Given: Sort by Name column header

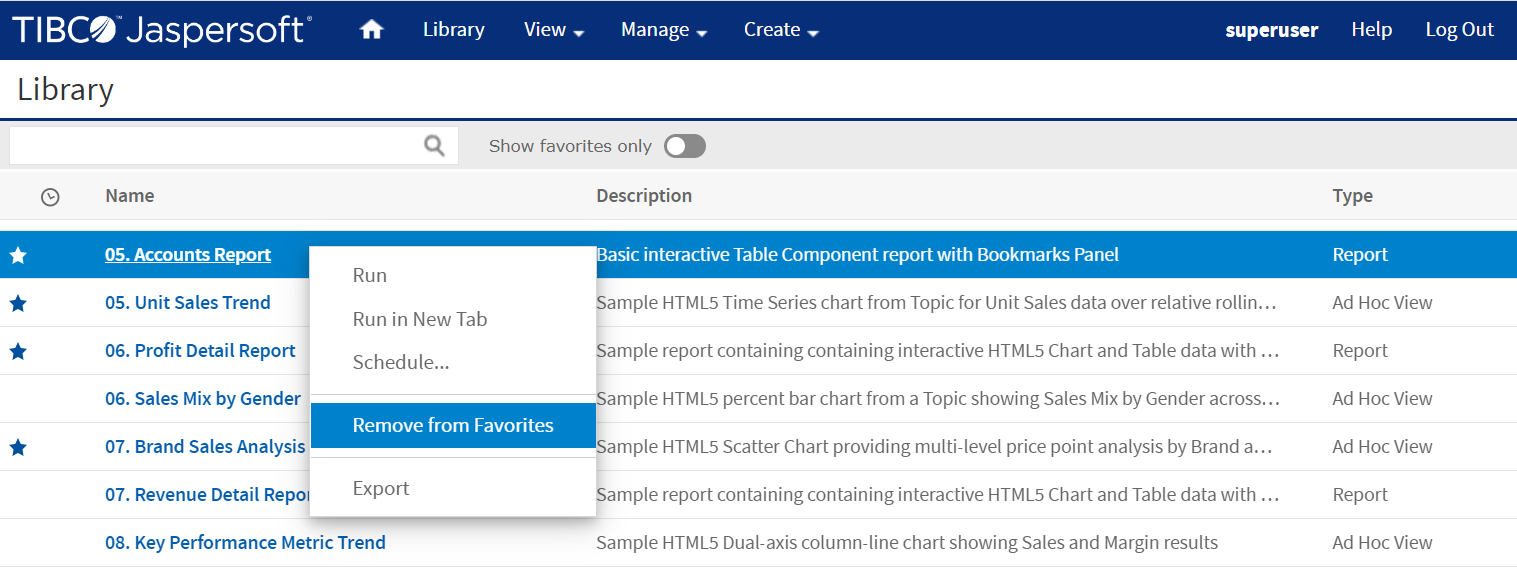Looking at the screenshot, I should pos(130,196).
